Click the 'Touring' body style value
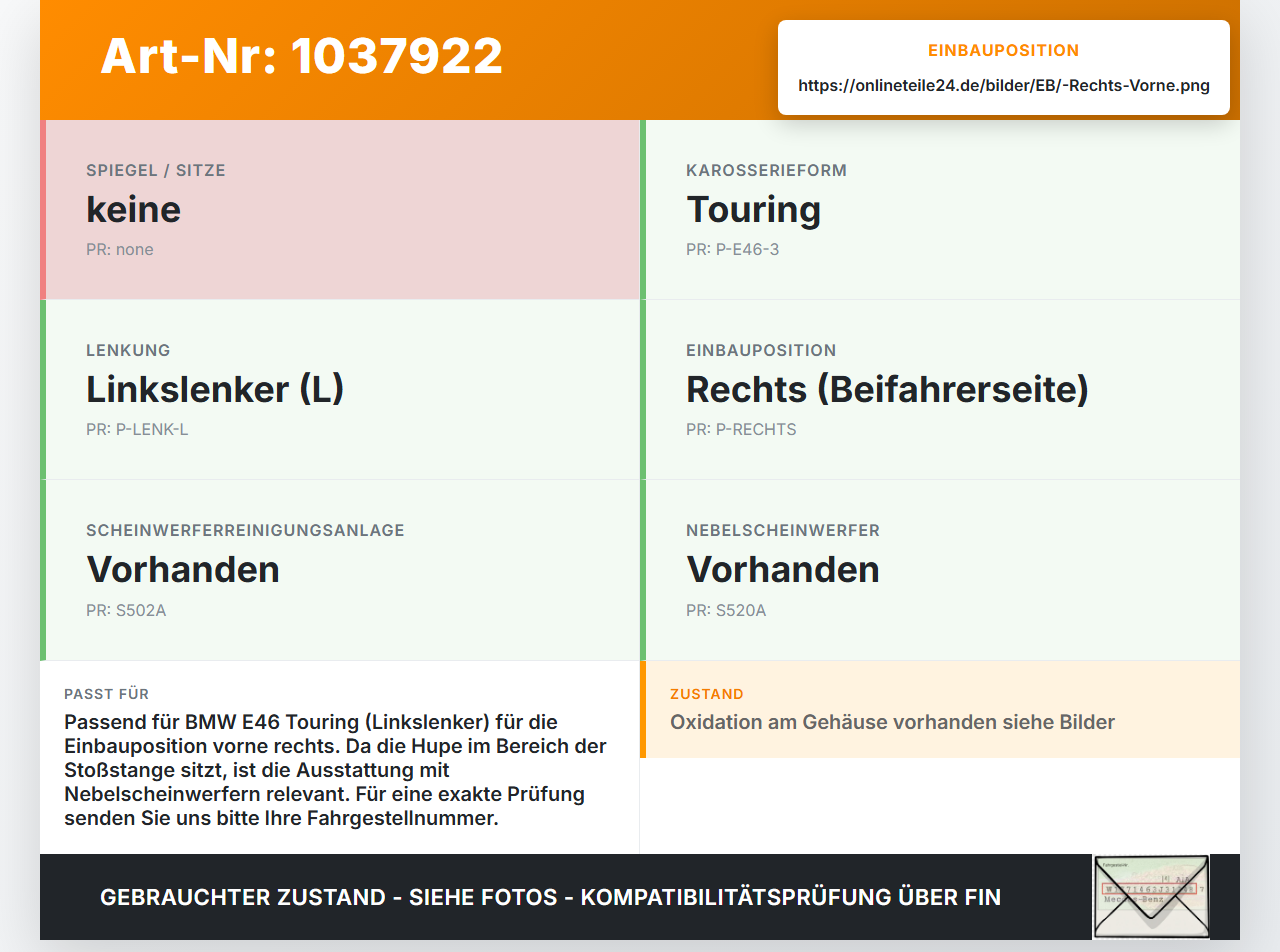 point(753,210)
